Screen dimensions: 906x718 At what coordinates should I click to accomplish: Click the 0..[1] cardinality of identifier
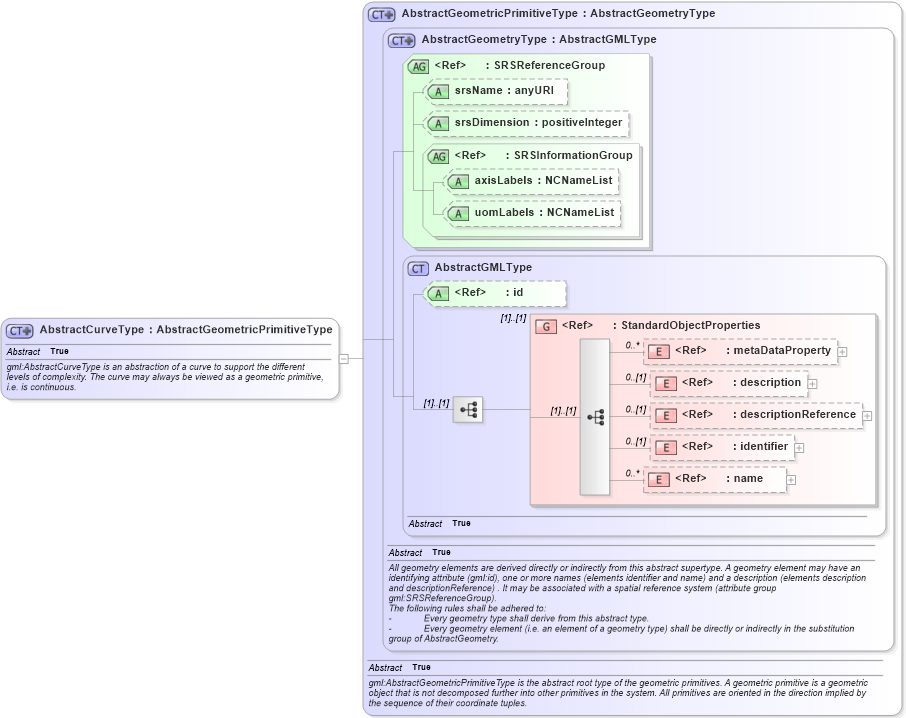point(636,441)
